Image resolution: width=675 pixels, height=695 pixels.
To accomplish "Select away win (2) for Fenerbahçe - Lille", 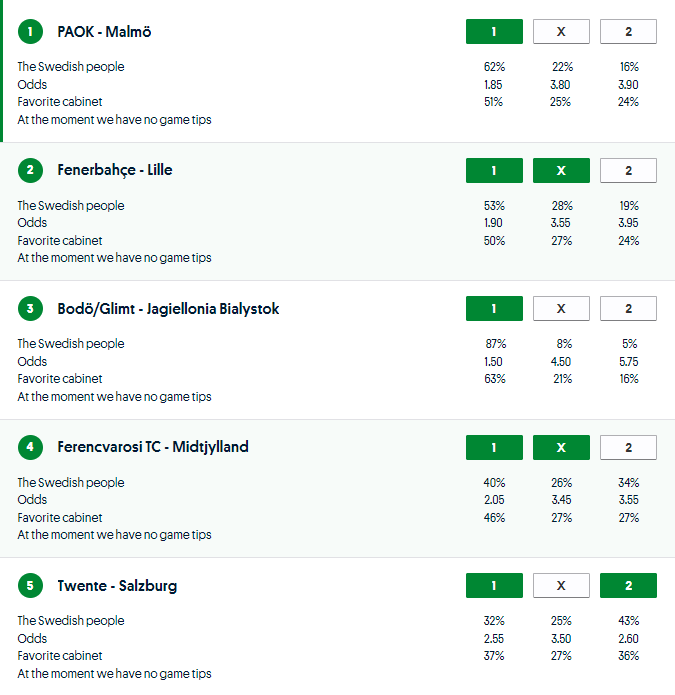I will [628, 171].
